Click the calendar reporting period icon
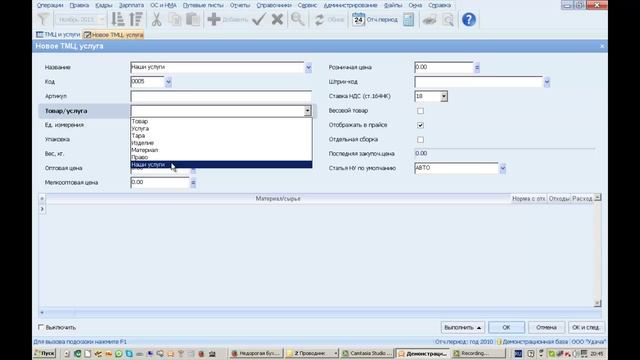 tap(358, 19)
